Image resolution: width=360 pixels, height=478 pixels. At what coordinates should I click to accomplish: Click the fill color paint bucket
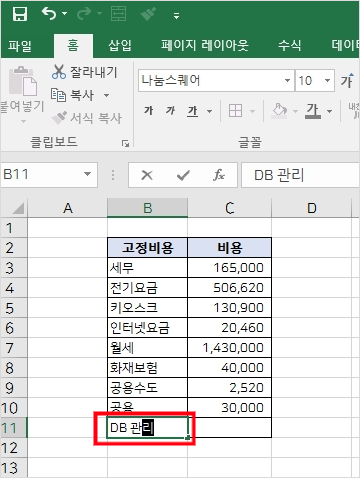(x=280, y=111)
